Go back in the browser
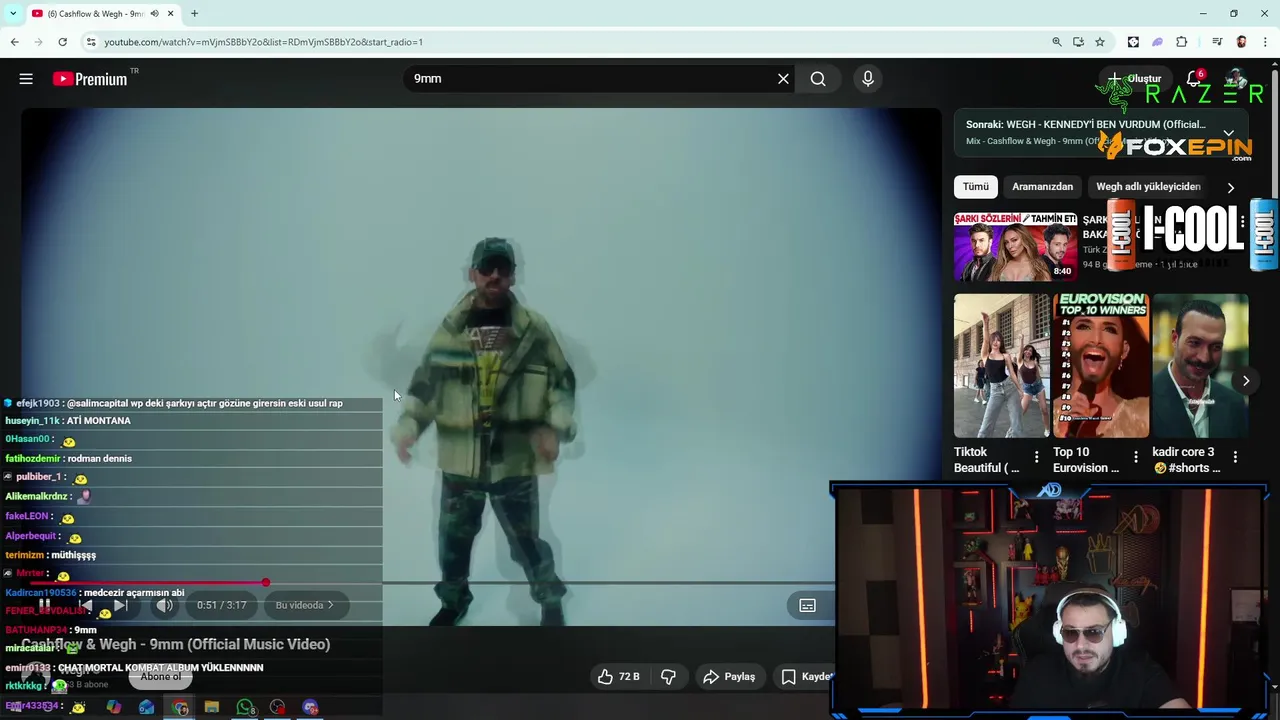This screenshot has width=1280, height=720. 14,42
